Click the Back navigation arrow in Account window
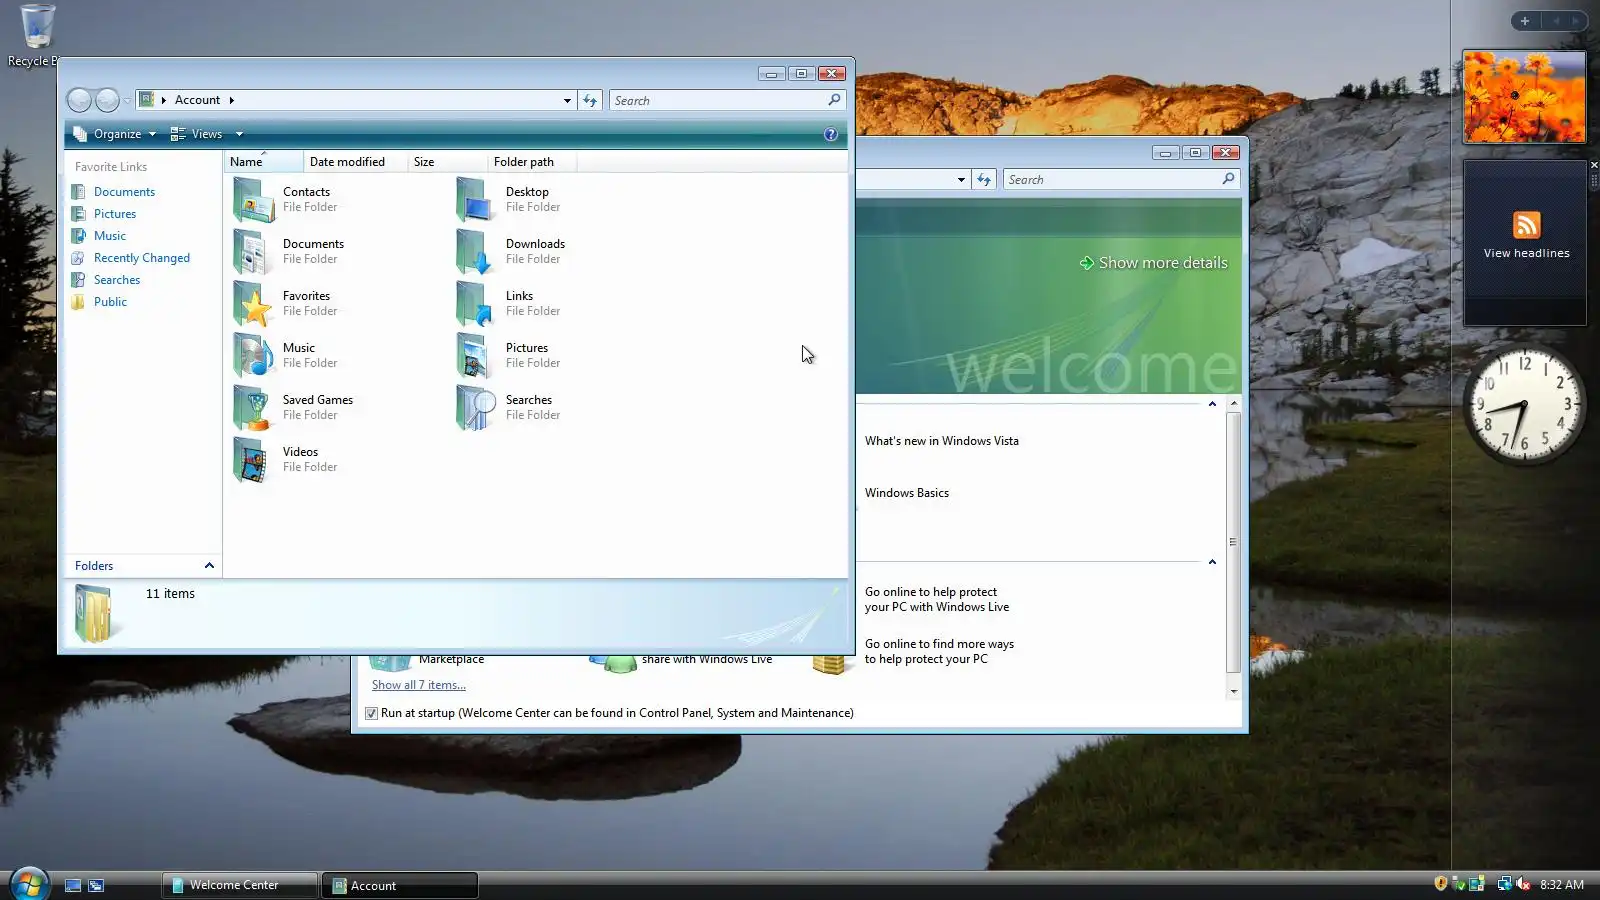Image resolution: width=1600 pixels, height=900 pixels. click(x=79, y=100)
